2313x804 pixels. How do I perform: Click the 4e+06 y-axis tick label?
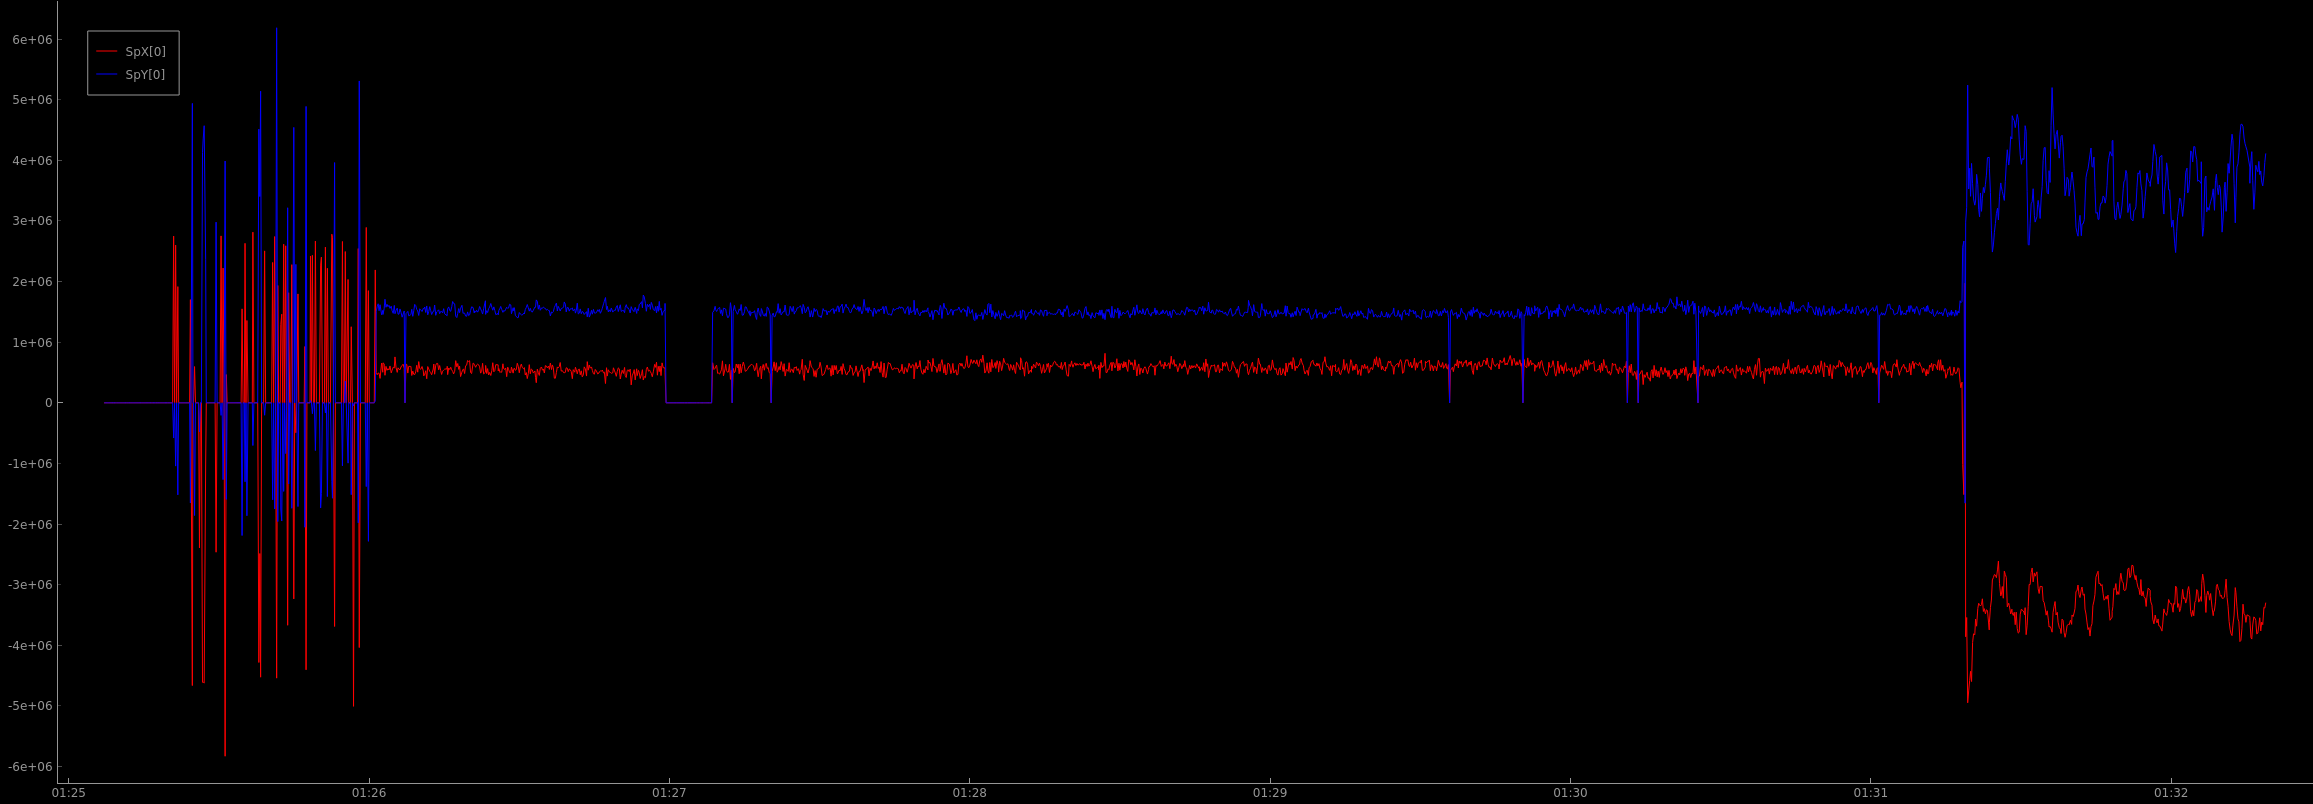[32, 161]
